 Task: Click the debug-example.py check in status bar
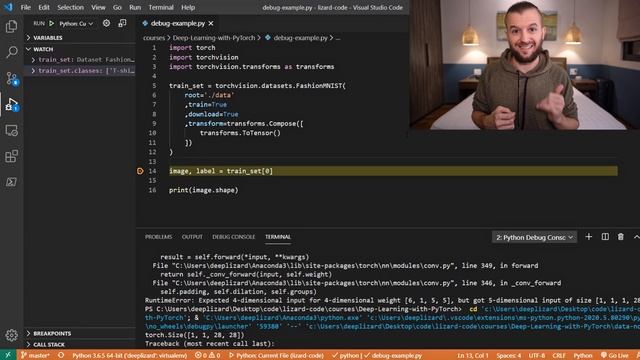coord(393,355)
